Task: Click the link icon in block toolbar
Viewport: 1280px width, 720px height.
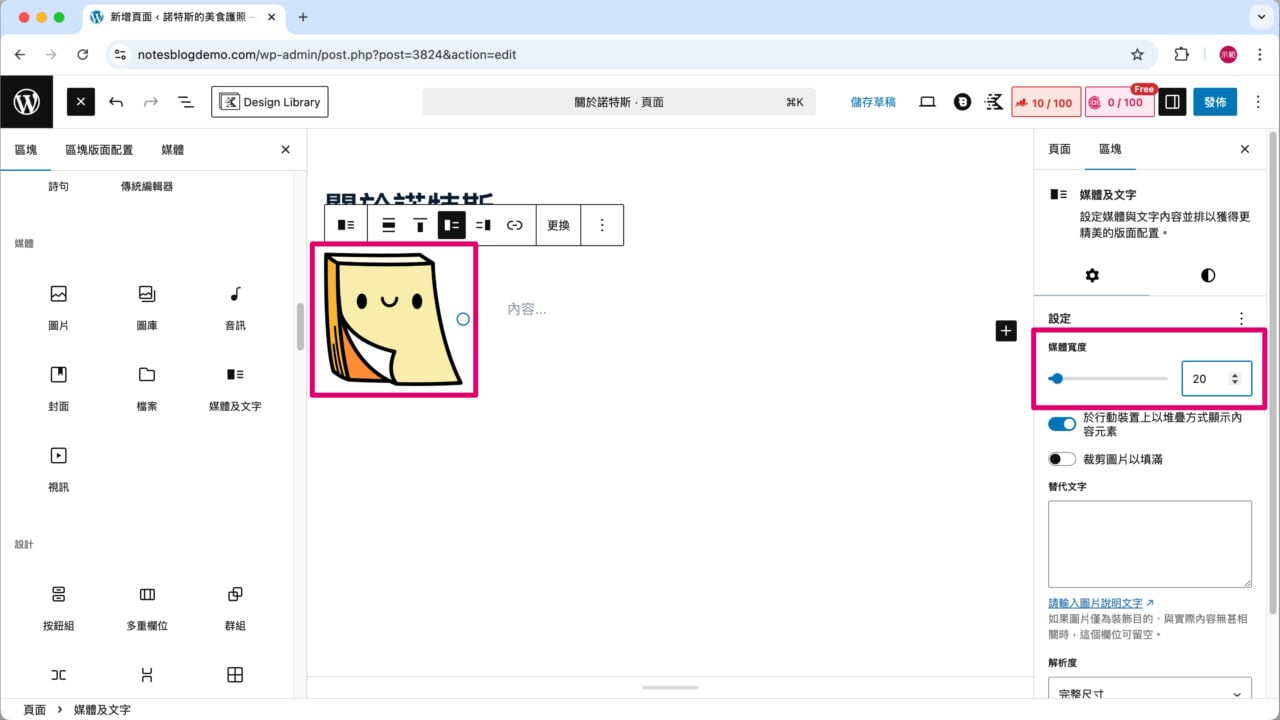Action: [514, 225]
